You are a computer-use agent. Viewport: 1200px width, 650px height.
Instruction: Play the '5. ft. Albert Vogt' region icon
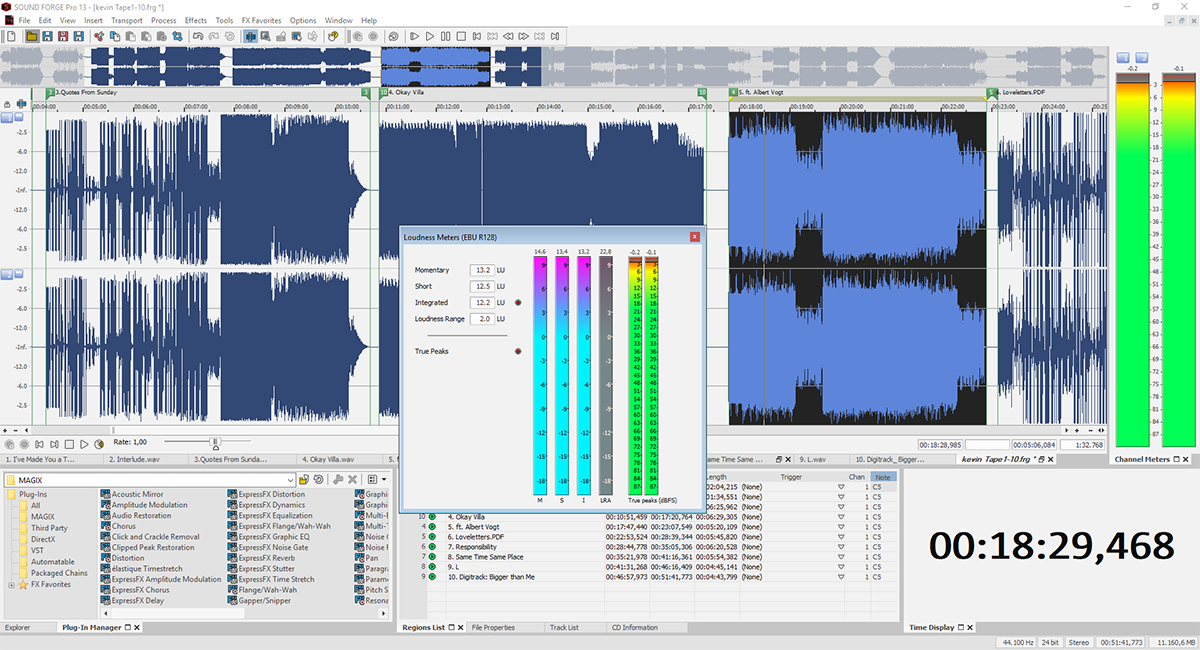[433, 526]
